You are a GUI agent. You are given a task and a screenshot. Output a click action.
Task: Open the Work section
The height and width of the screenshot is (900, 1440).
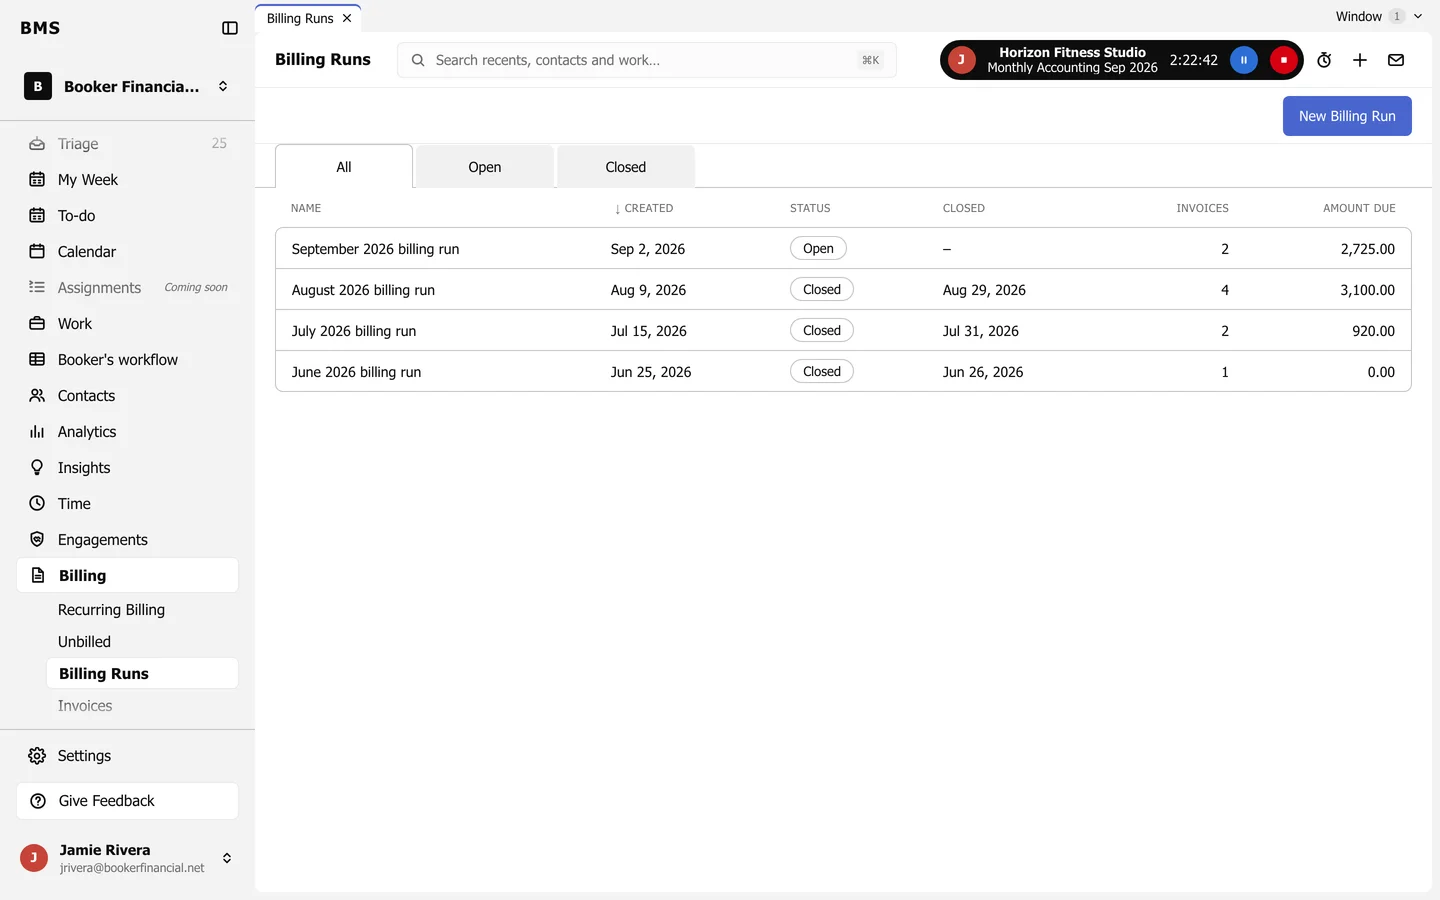(x=127, y=324)
